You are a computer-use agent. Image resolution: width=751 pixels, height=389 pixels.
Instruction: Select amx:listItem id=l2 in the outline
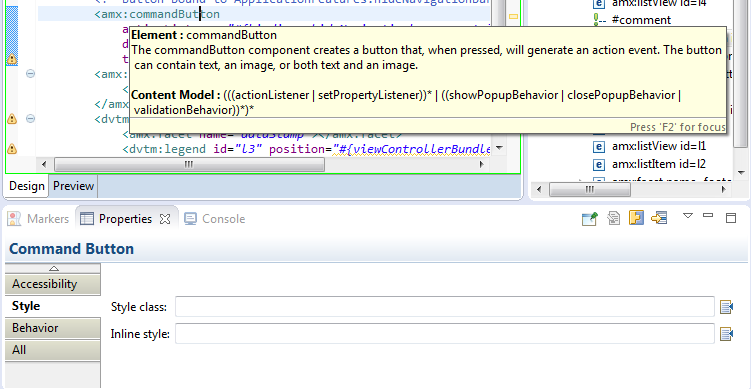[x=659, y=164]
